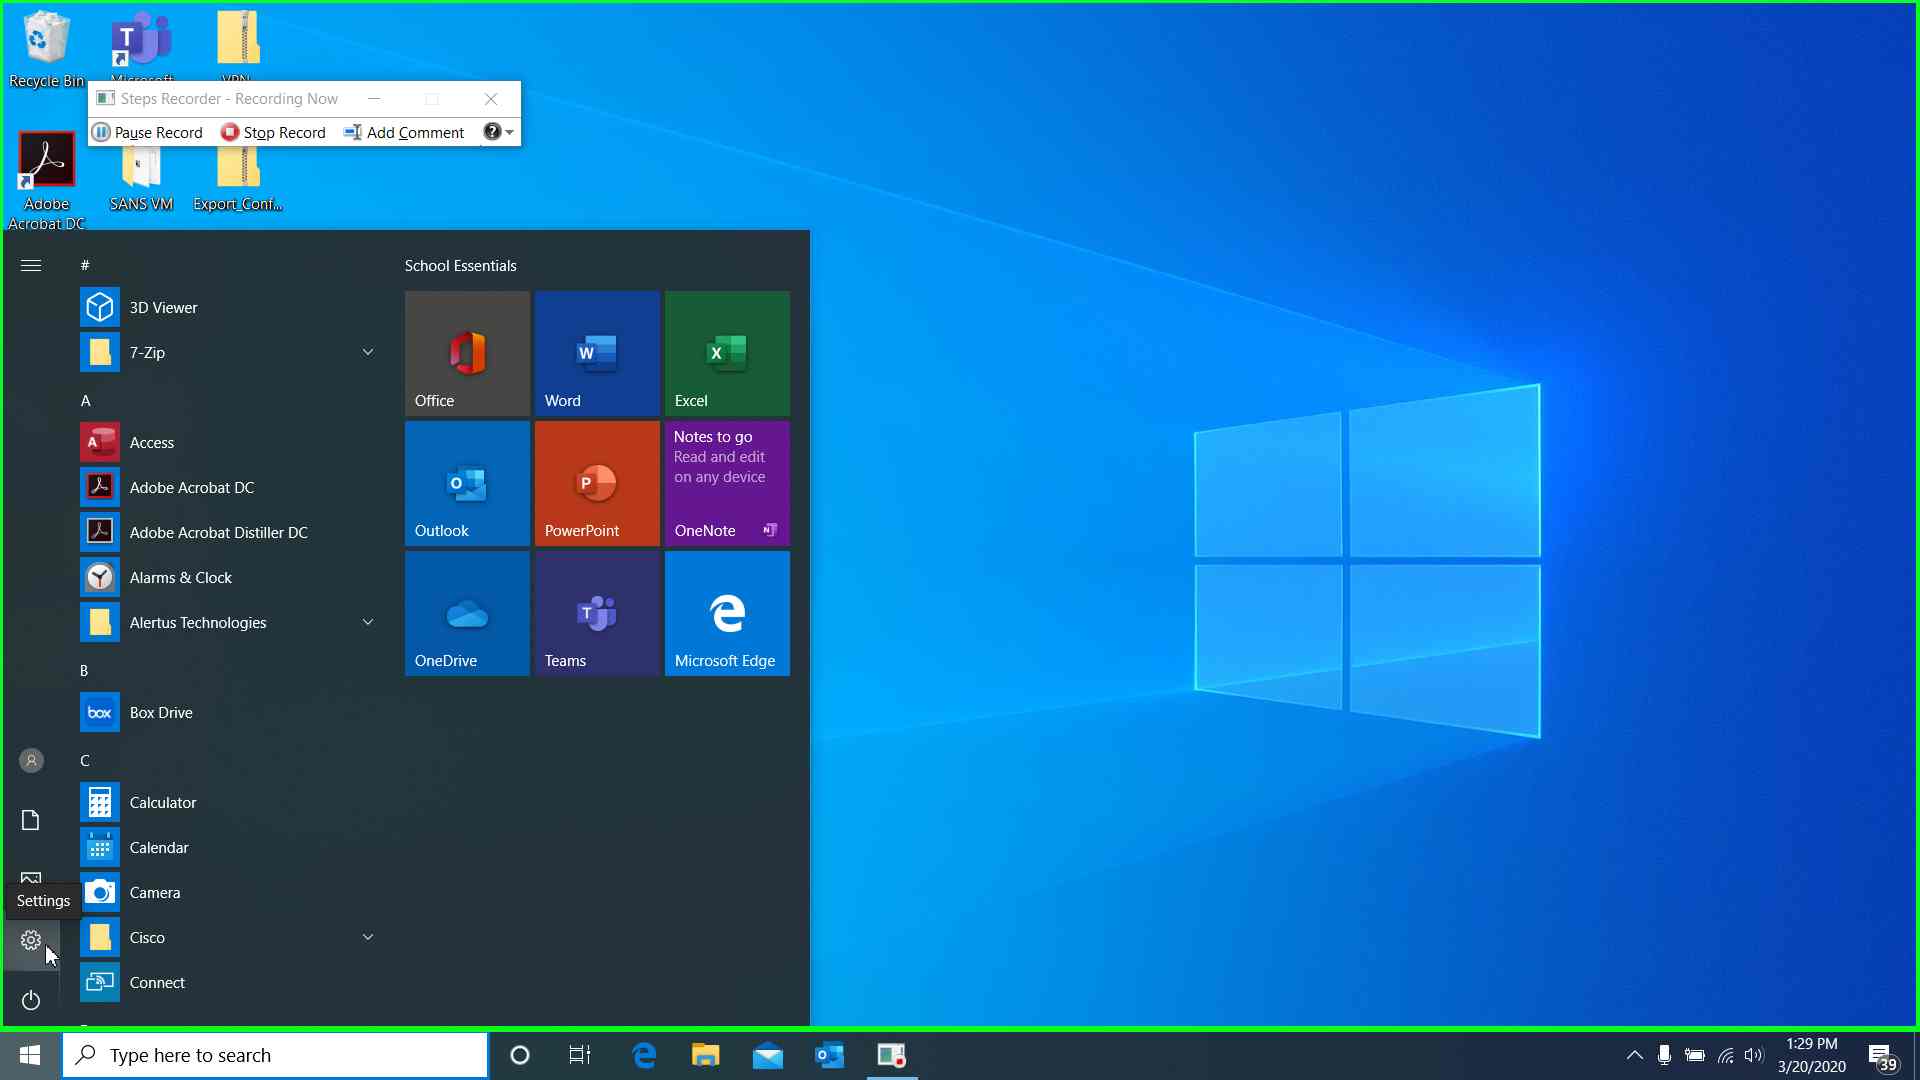
Task: Select letter A section header
Action: coord(85,400)
